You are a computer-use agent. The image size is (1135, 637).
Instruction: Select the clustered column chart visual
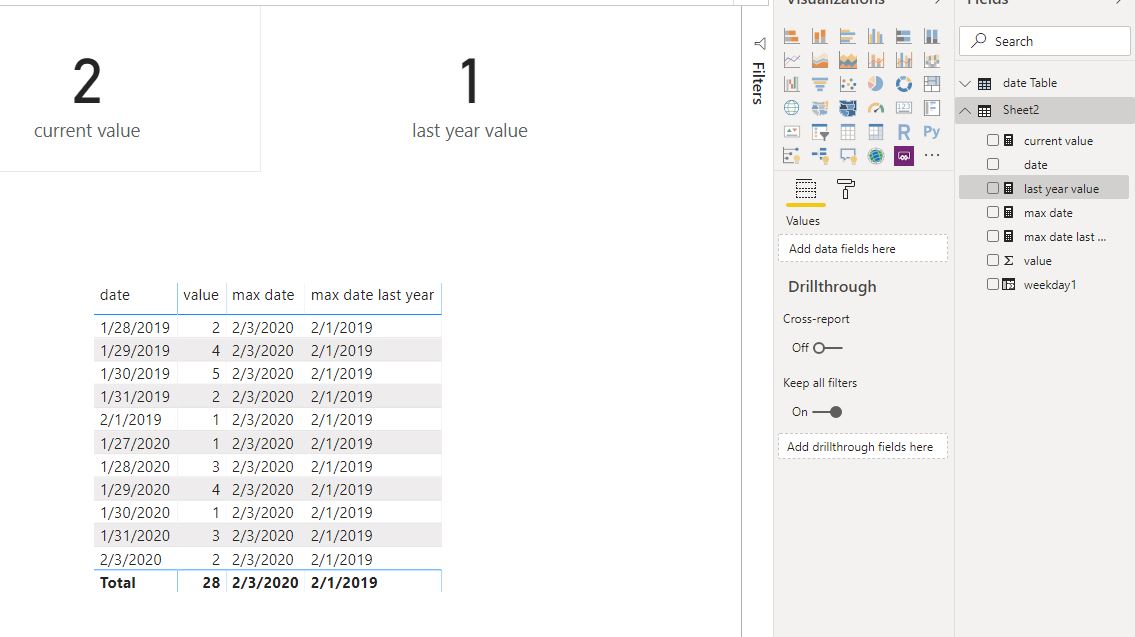876,36
